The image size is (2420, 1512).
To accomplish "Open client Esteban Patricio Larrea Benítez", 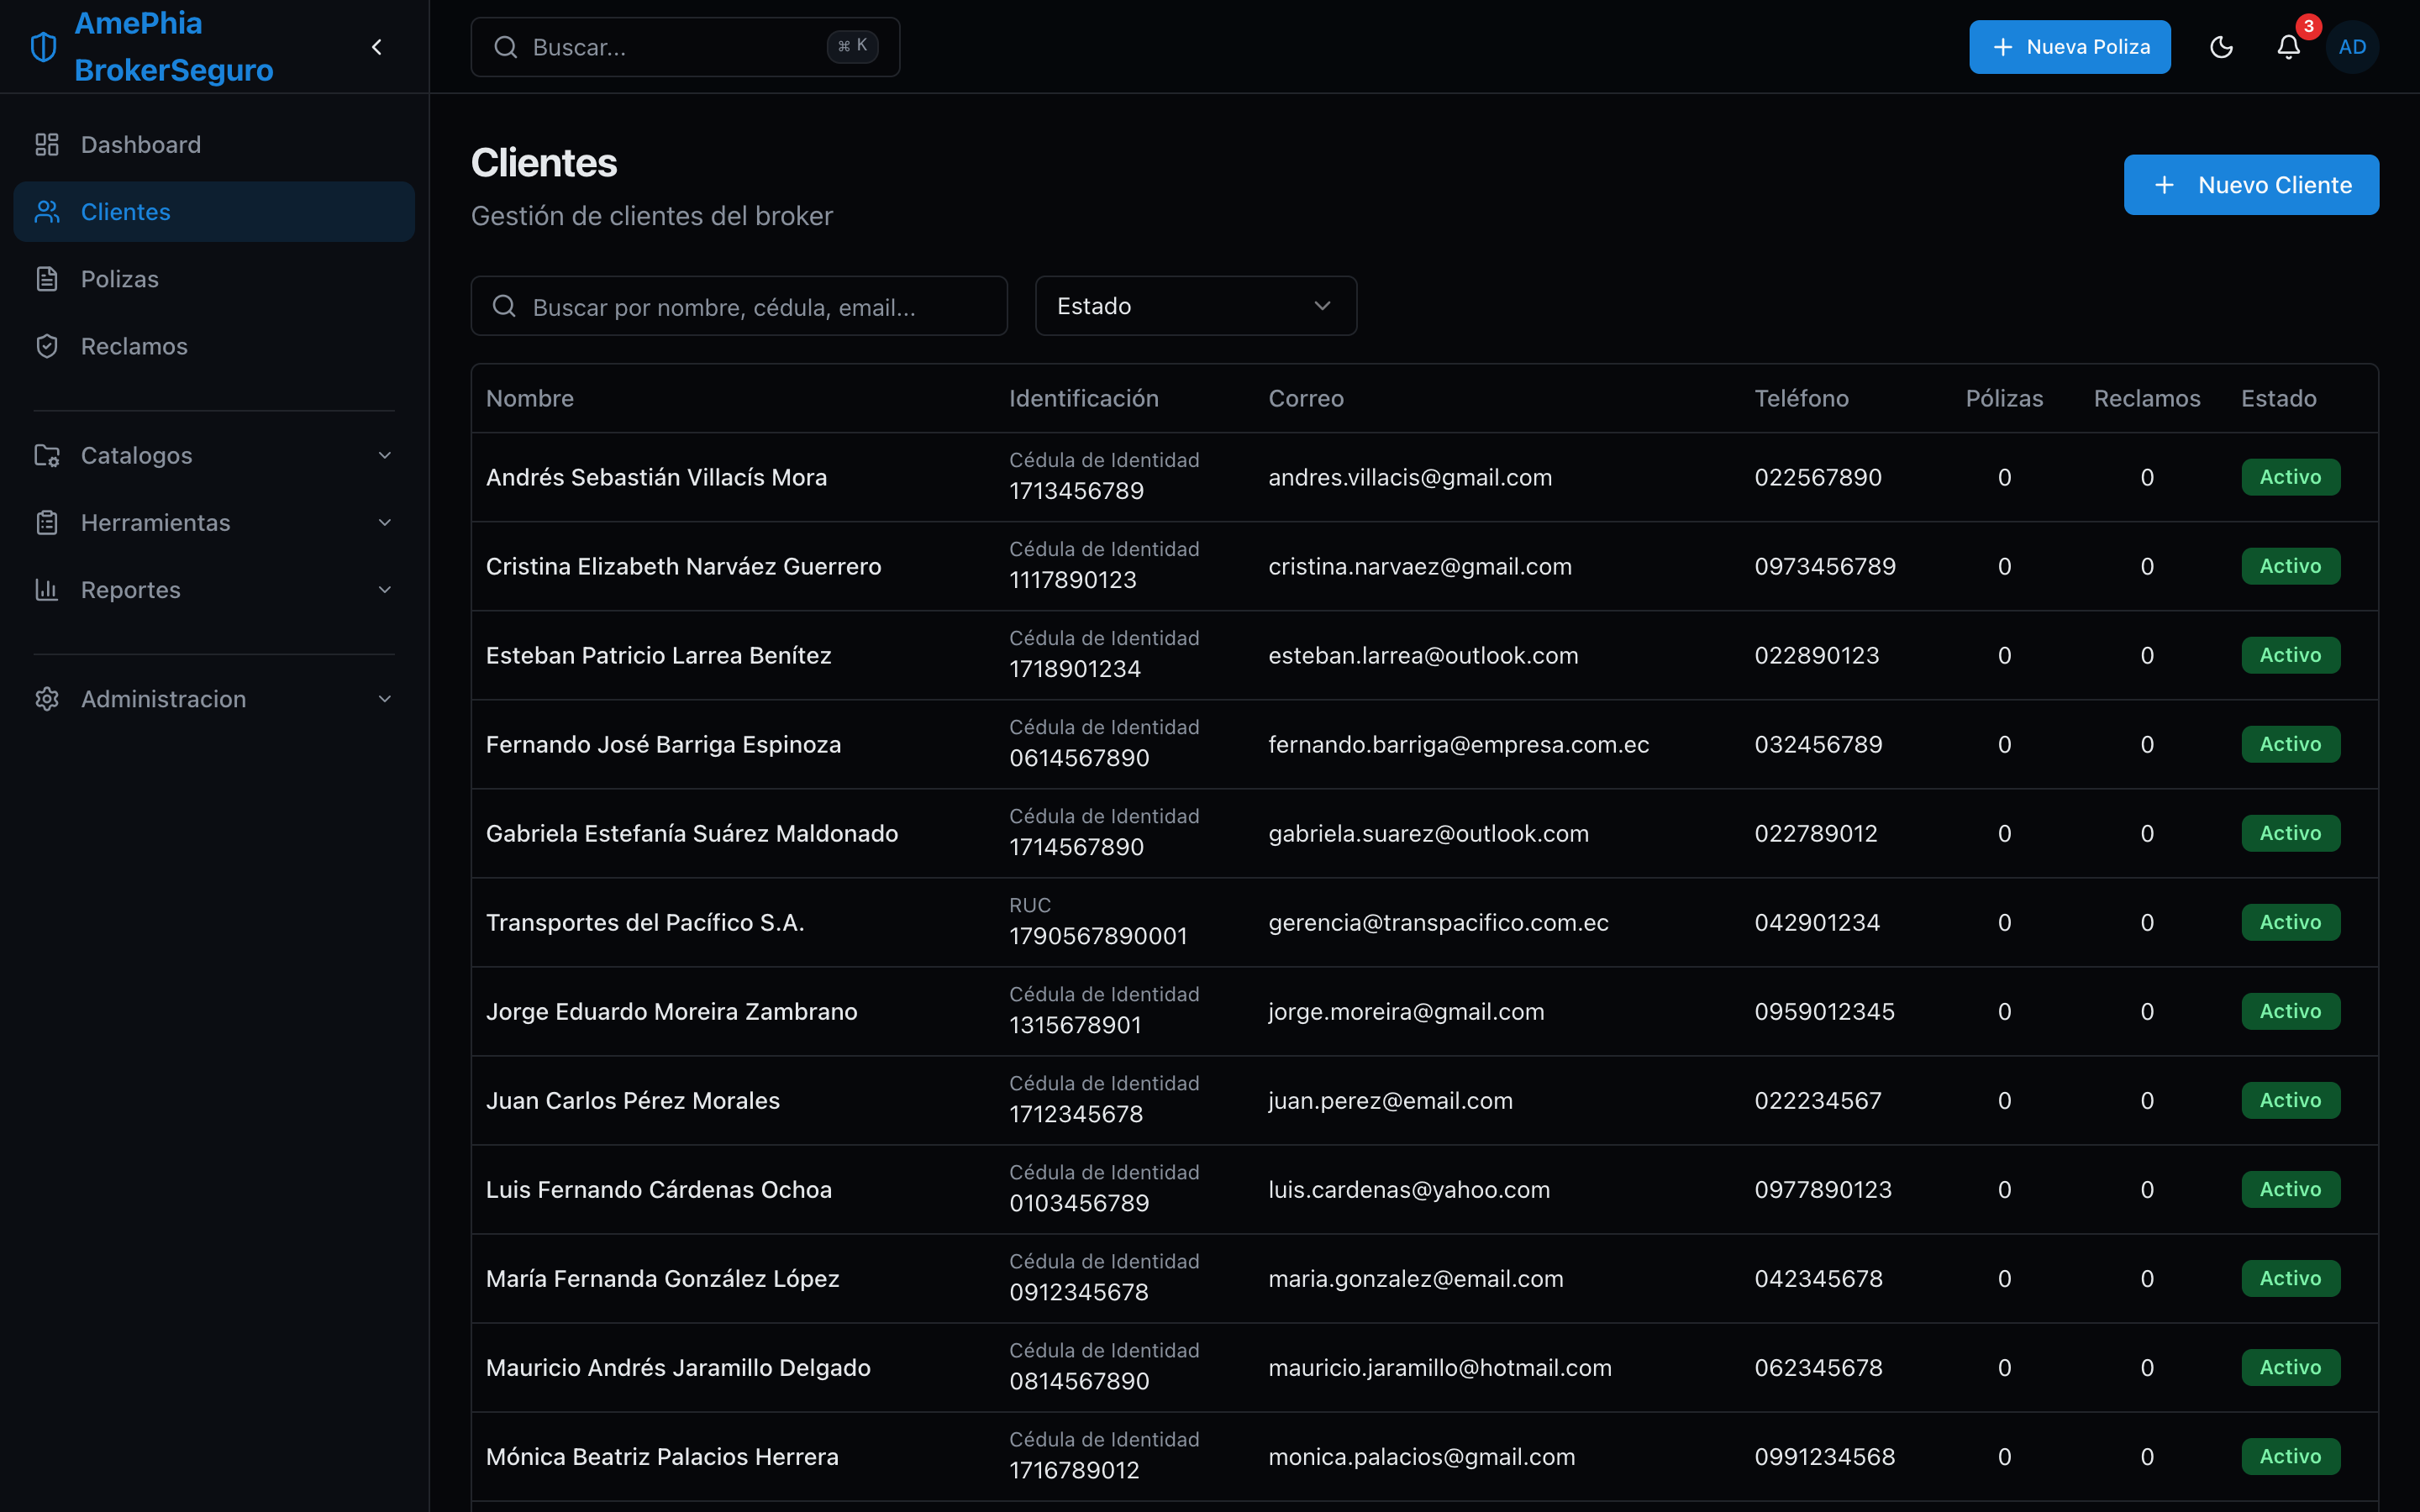I will click(658, 655).
